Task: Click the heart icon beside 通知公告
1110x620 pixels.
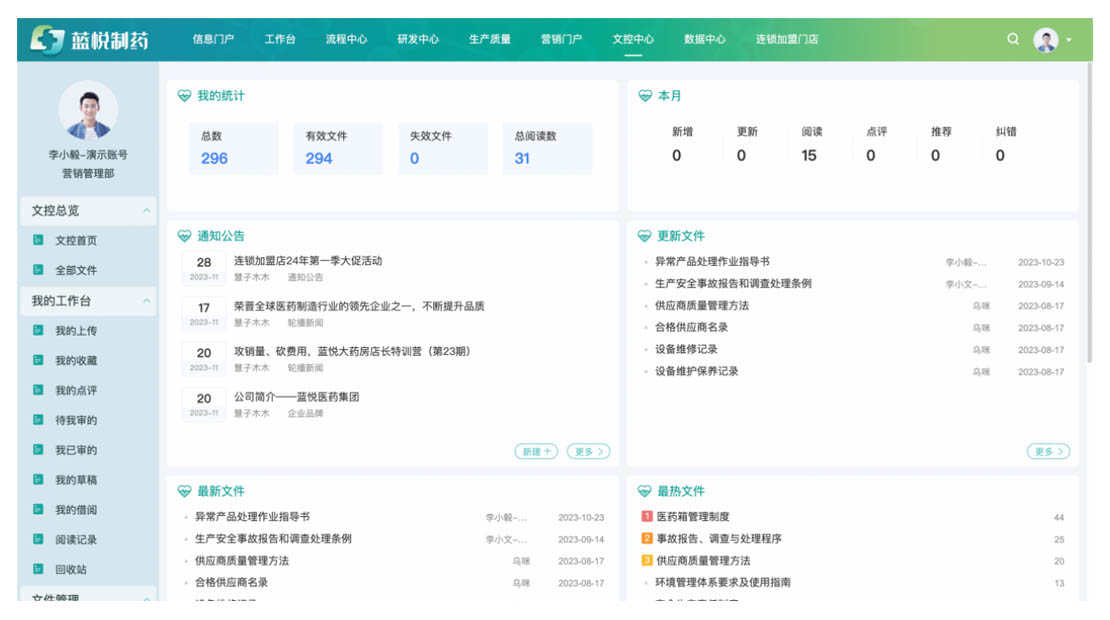Action: point(184,236)
